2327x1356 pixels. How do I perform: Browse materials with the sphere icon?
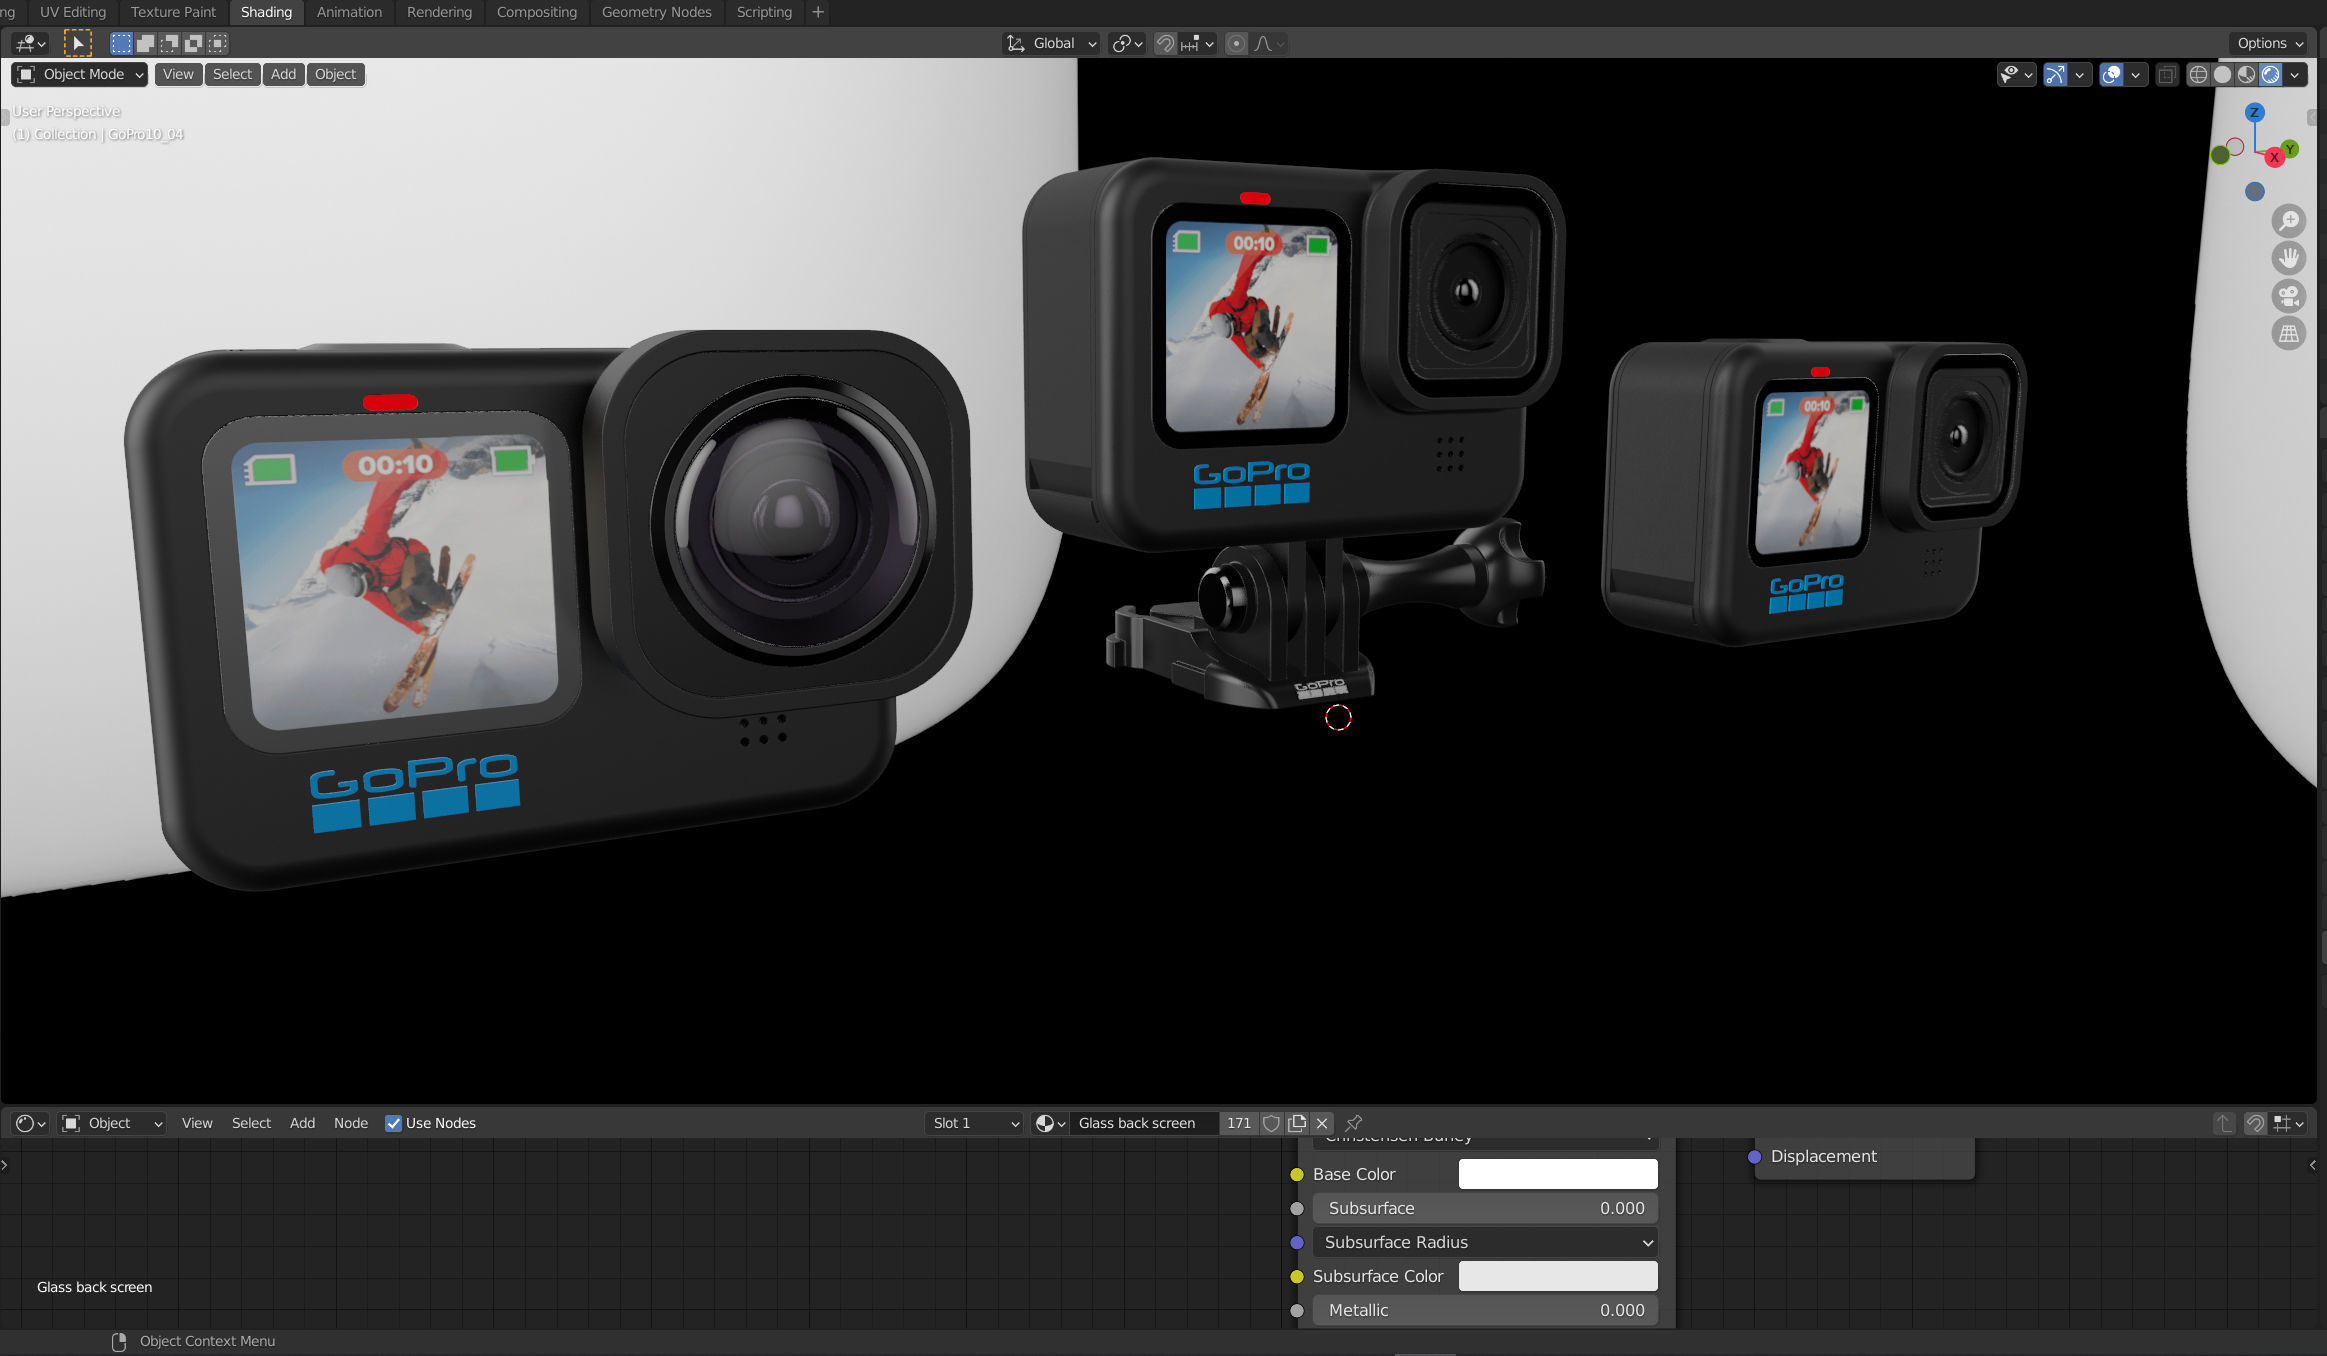point(1049,1123)
